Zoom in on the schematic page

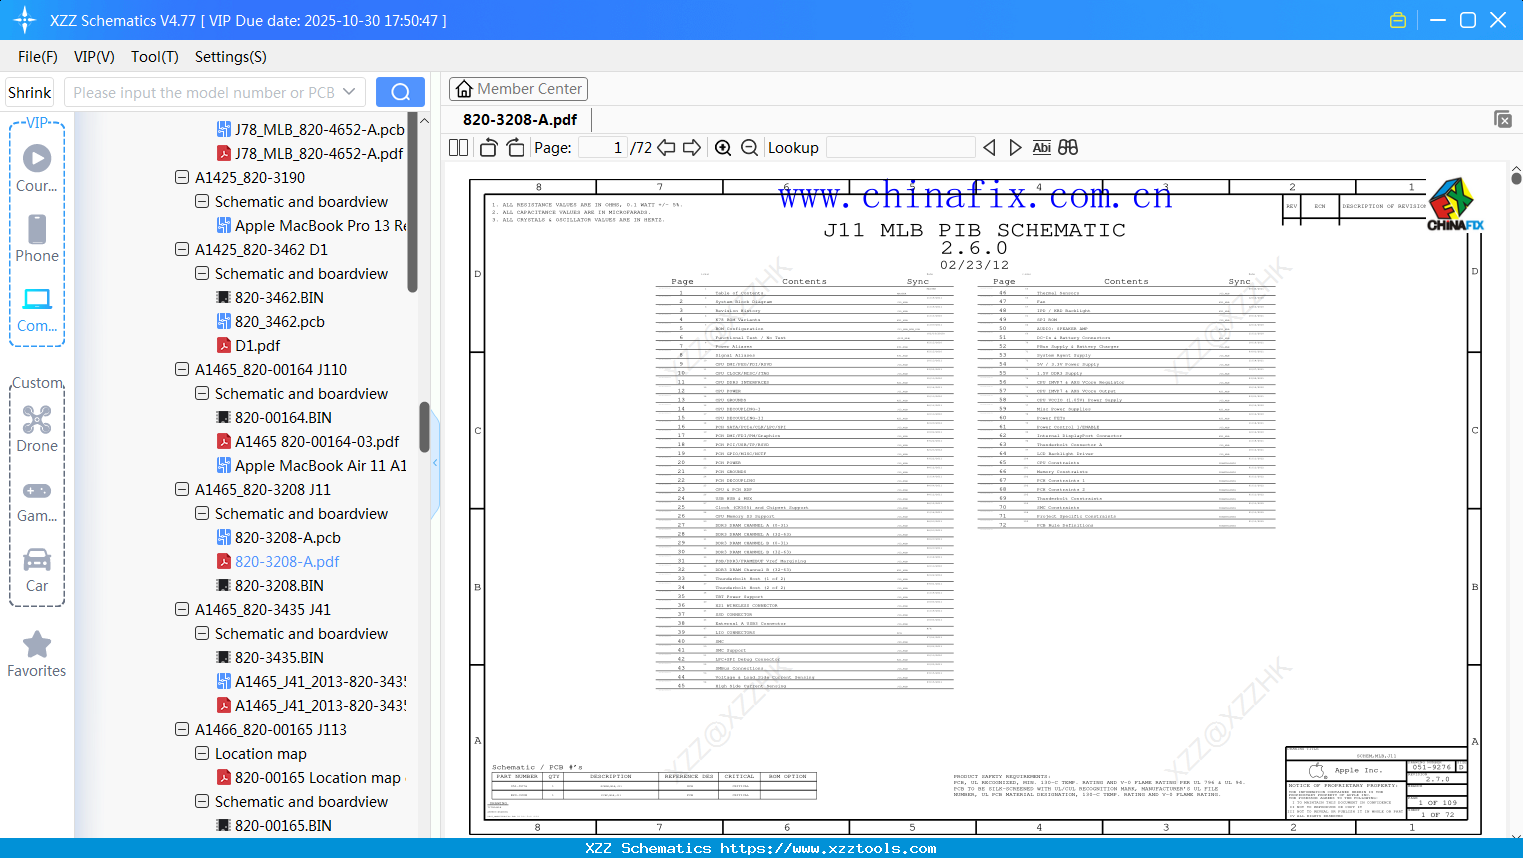tap(723, 148)
